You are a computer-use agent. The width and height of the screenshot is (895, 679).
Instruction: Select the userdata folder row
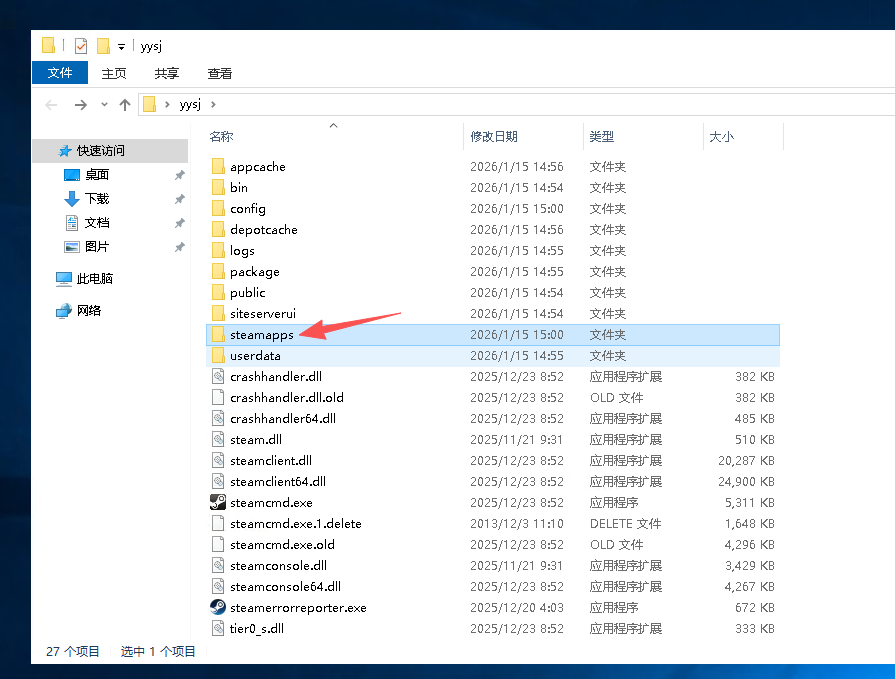(255, 356)
